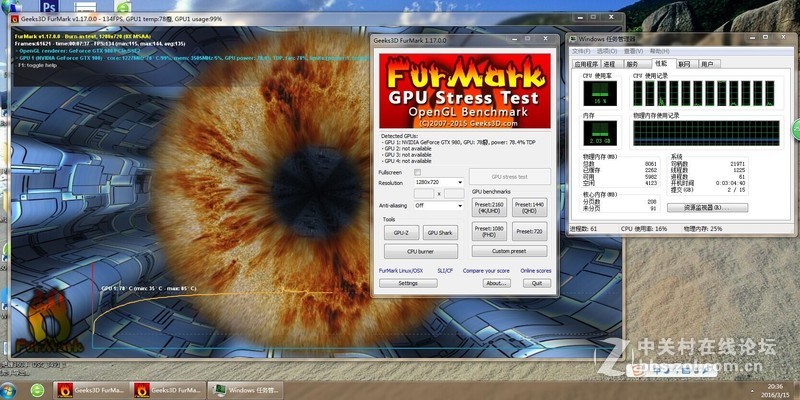Viewport: 800px width, 400px height.
Task: Click the Quit button in FurMark
Action: point(537,283)
